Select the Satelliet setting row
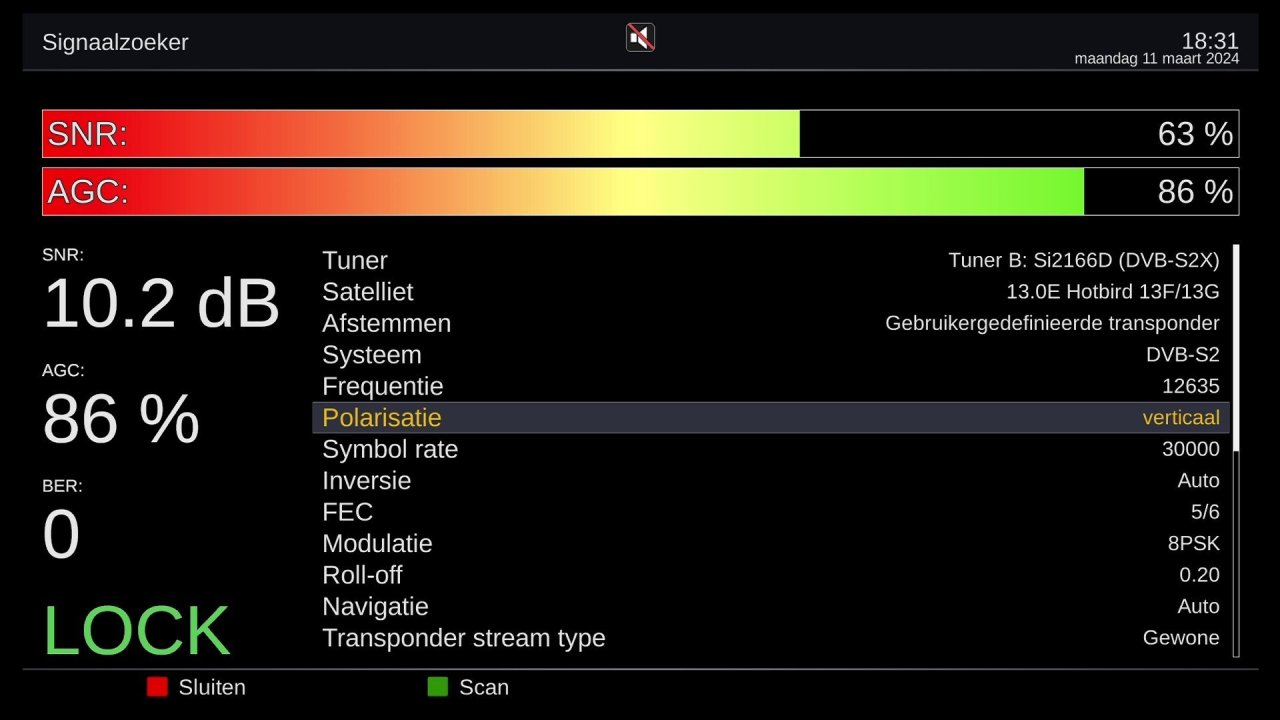This screenshot has height=720, width=1280. (770, 292)
